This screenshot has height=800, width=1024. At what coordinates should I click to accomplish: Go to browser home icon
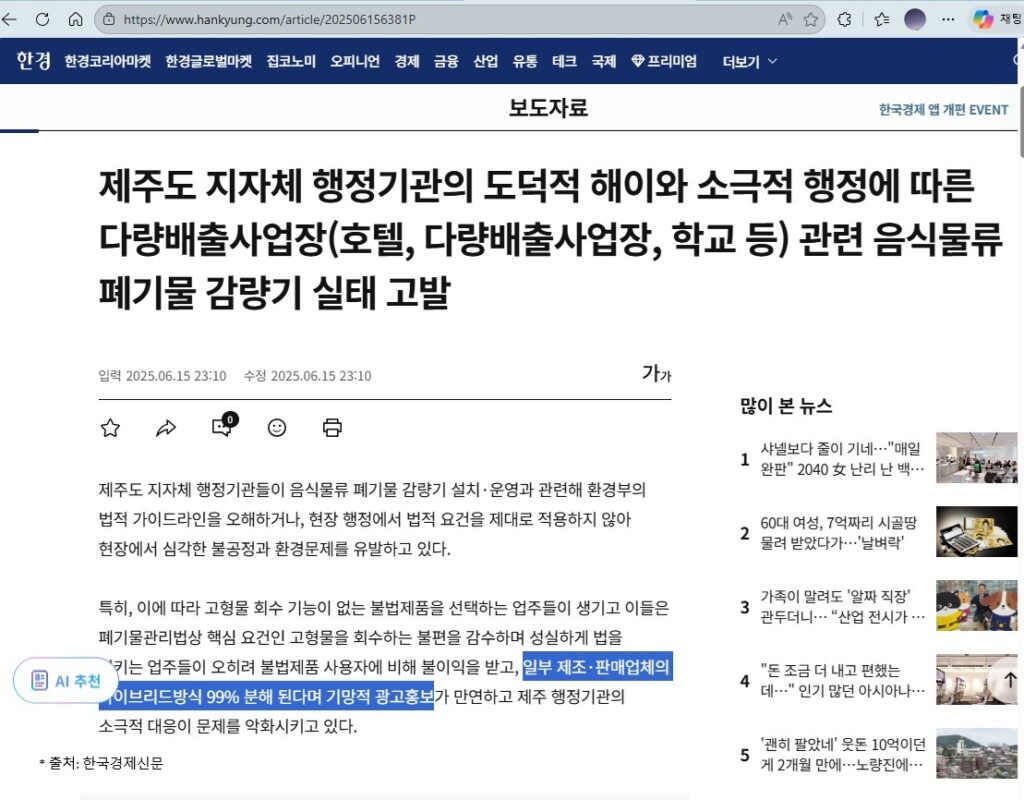click(76, 20)
